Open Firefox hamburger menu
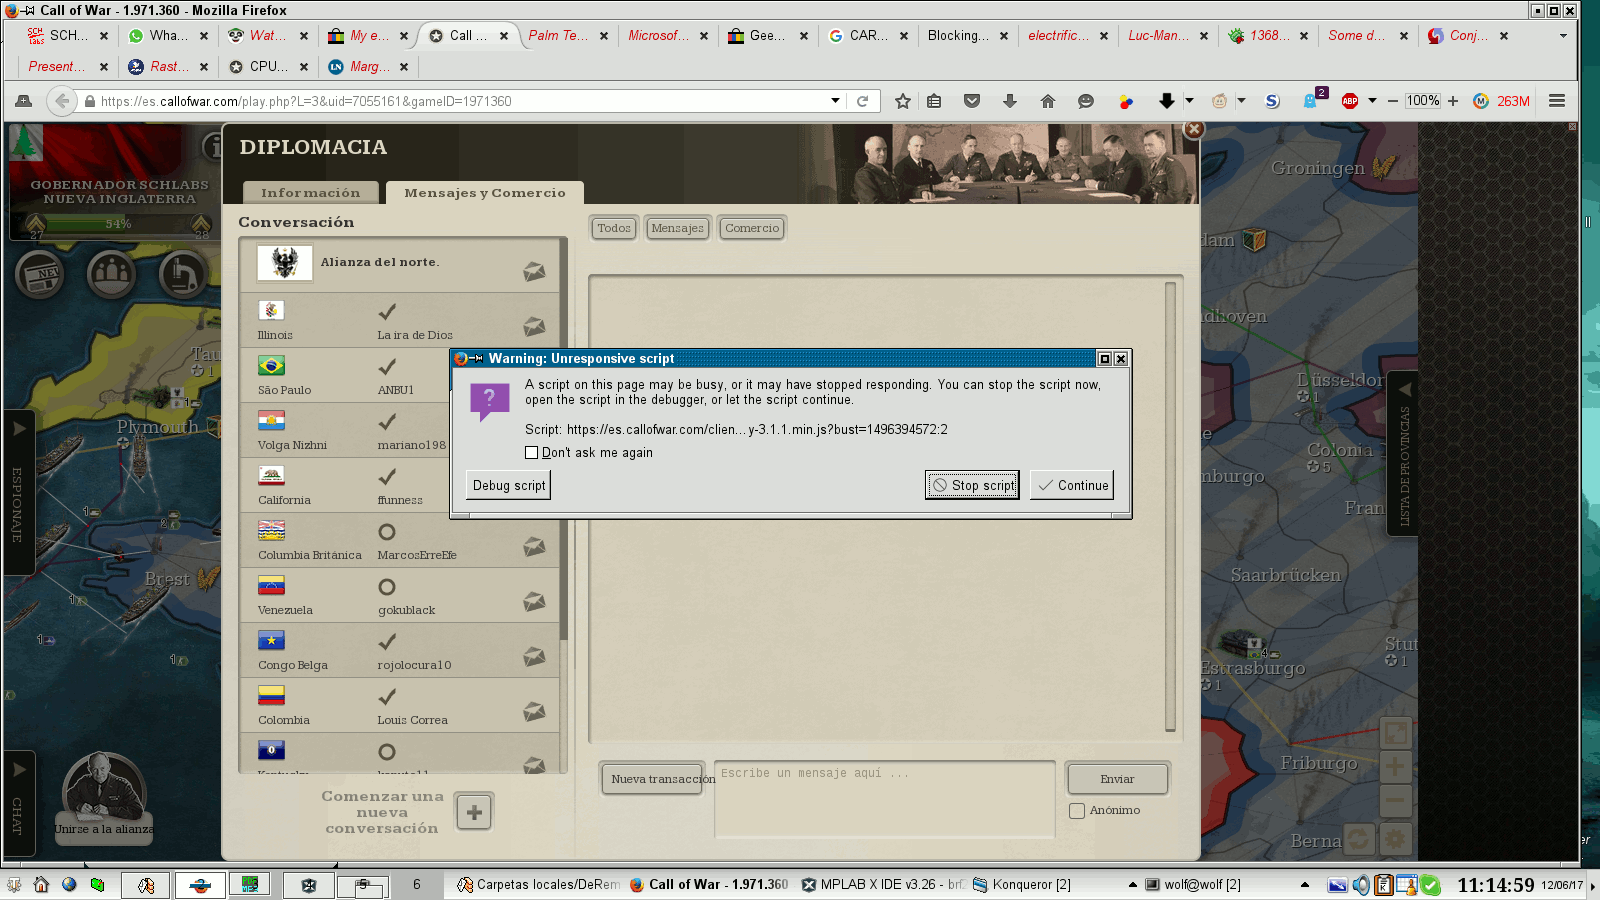Image resolution: width=1600 pixels, height=900 pixels. pos(1557,101)
